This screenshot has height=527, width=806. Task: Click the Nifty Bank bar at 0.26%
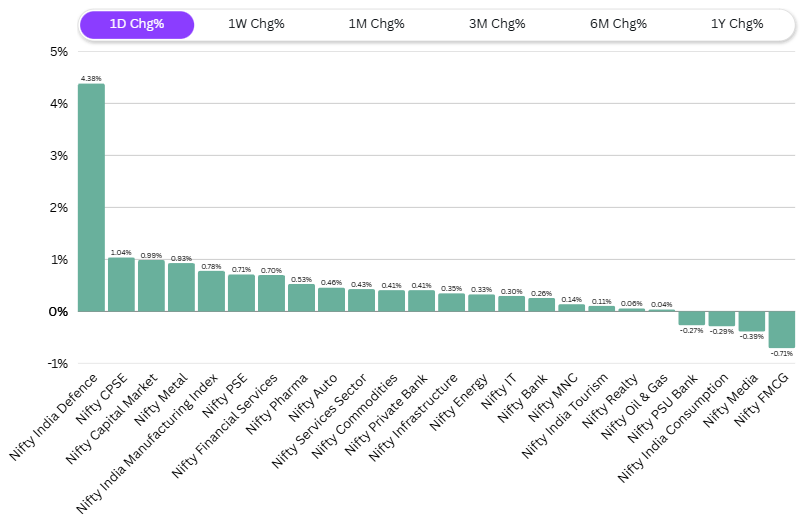[542, 305]
